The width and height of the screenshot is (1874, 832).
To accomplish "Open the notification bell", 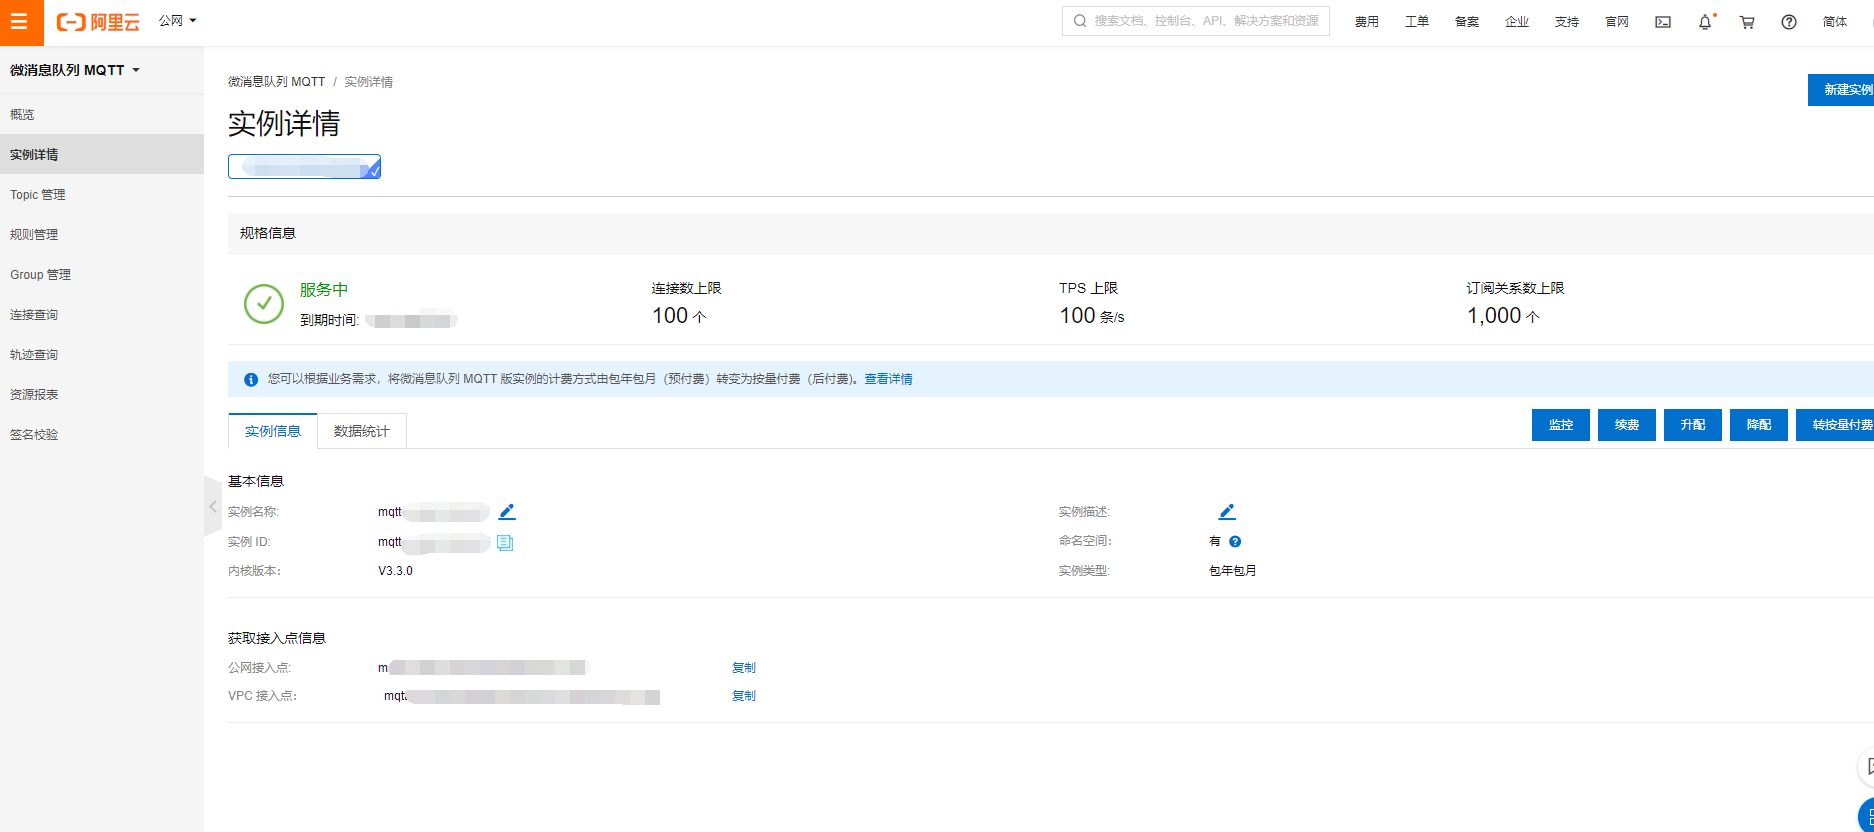I will point(1705,22).
